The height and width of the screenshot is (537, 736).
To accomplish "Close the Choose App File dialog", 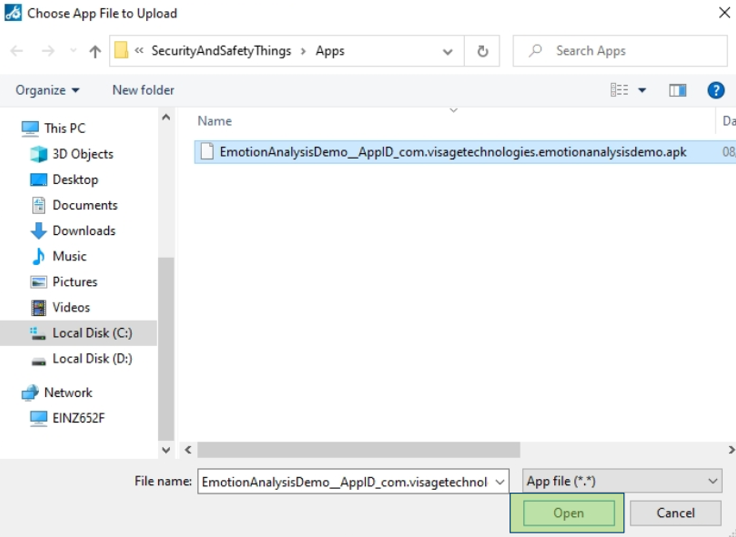I will 724,13.
